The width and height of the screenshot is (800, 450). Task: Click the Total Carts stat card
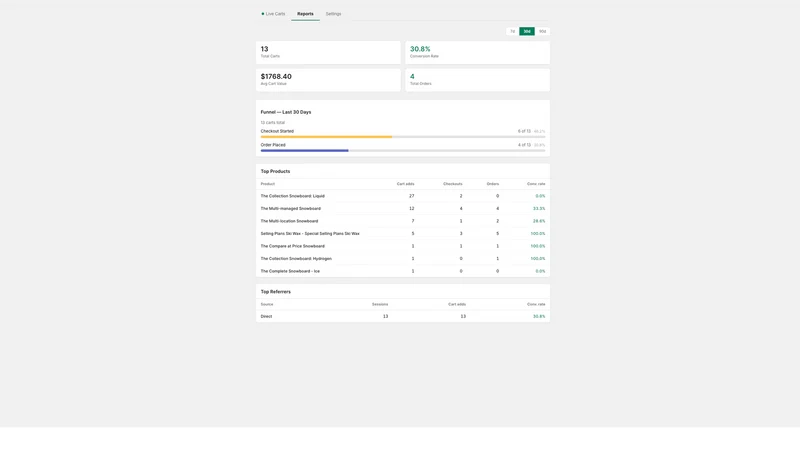pyautogui.click(x=328, y=53)
